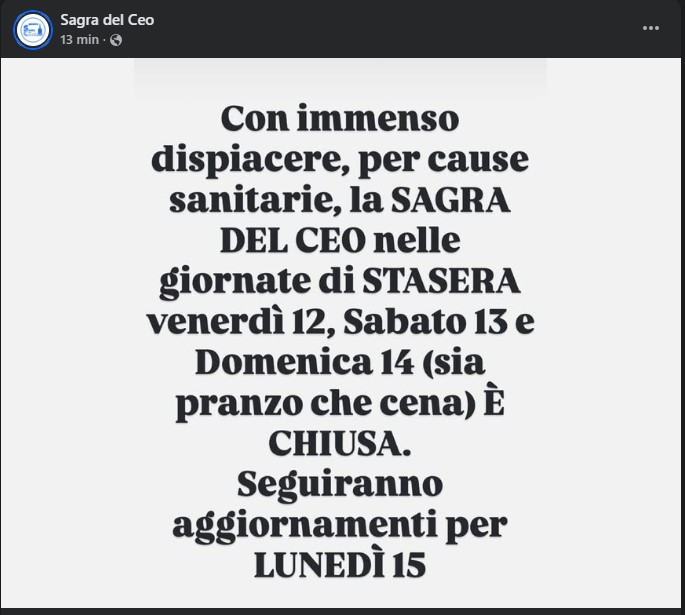Click the Sagra del Ceo profile avatar
The height and width of the screenshot is (615, 685).
(x=33, y=30)
